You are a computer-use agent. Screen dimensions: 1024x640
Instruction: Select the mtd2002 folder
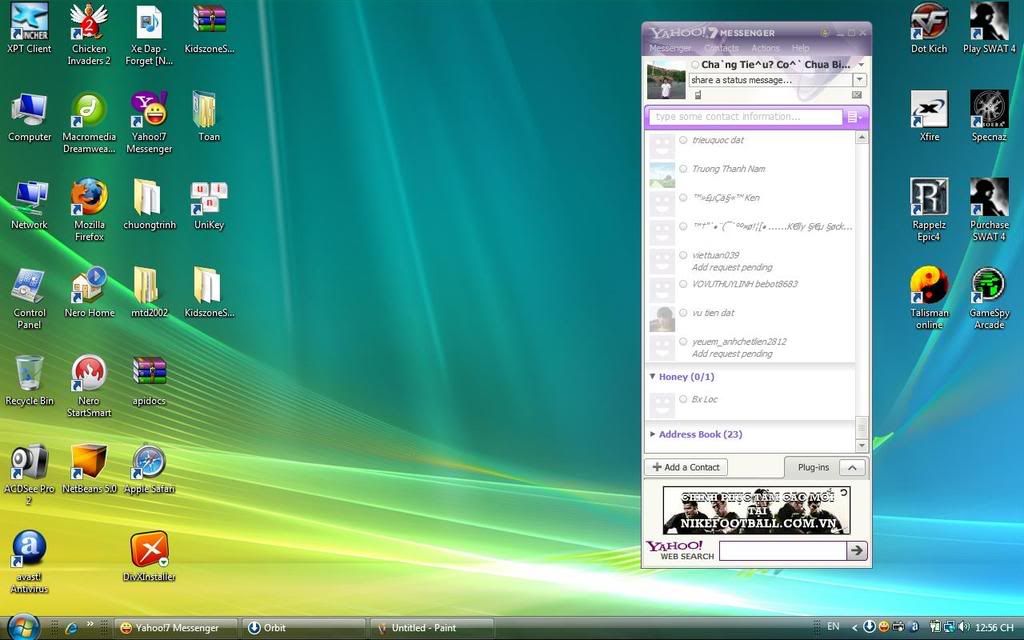click(x=149, y=293)
